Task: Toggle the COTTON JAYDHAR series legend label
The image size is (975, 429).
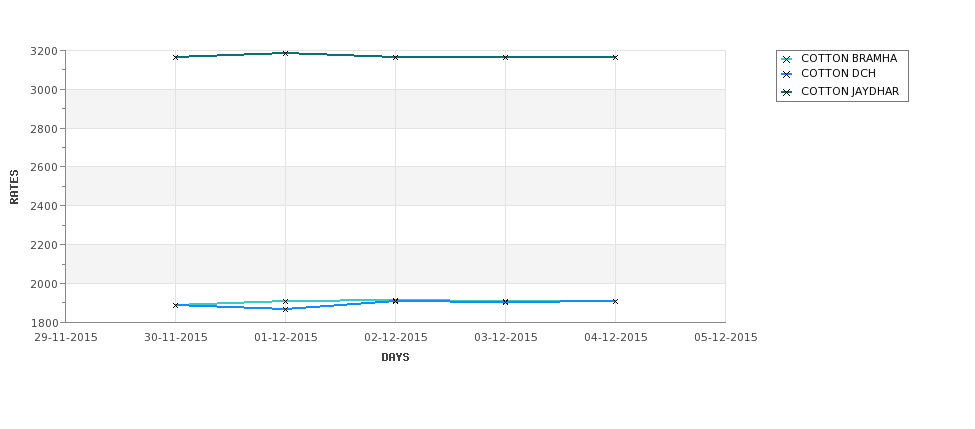Action: point(850,91)
